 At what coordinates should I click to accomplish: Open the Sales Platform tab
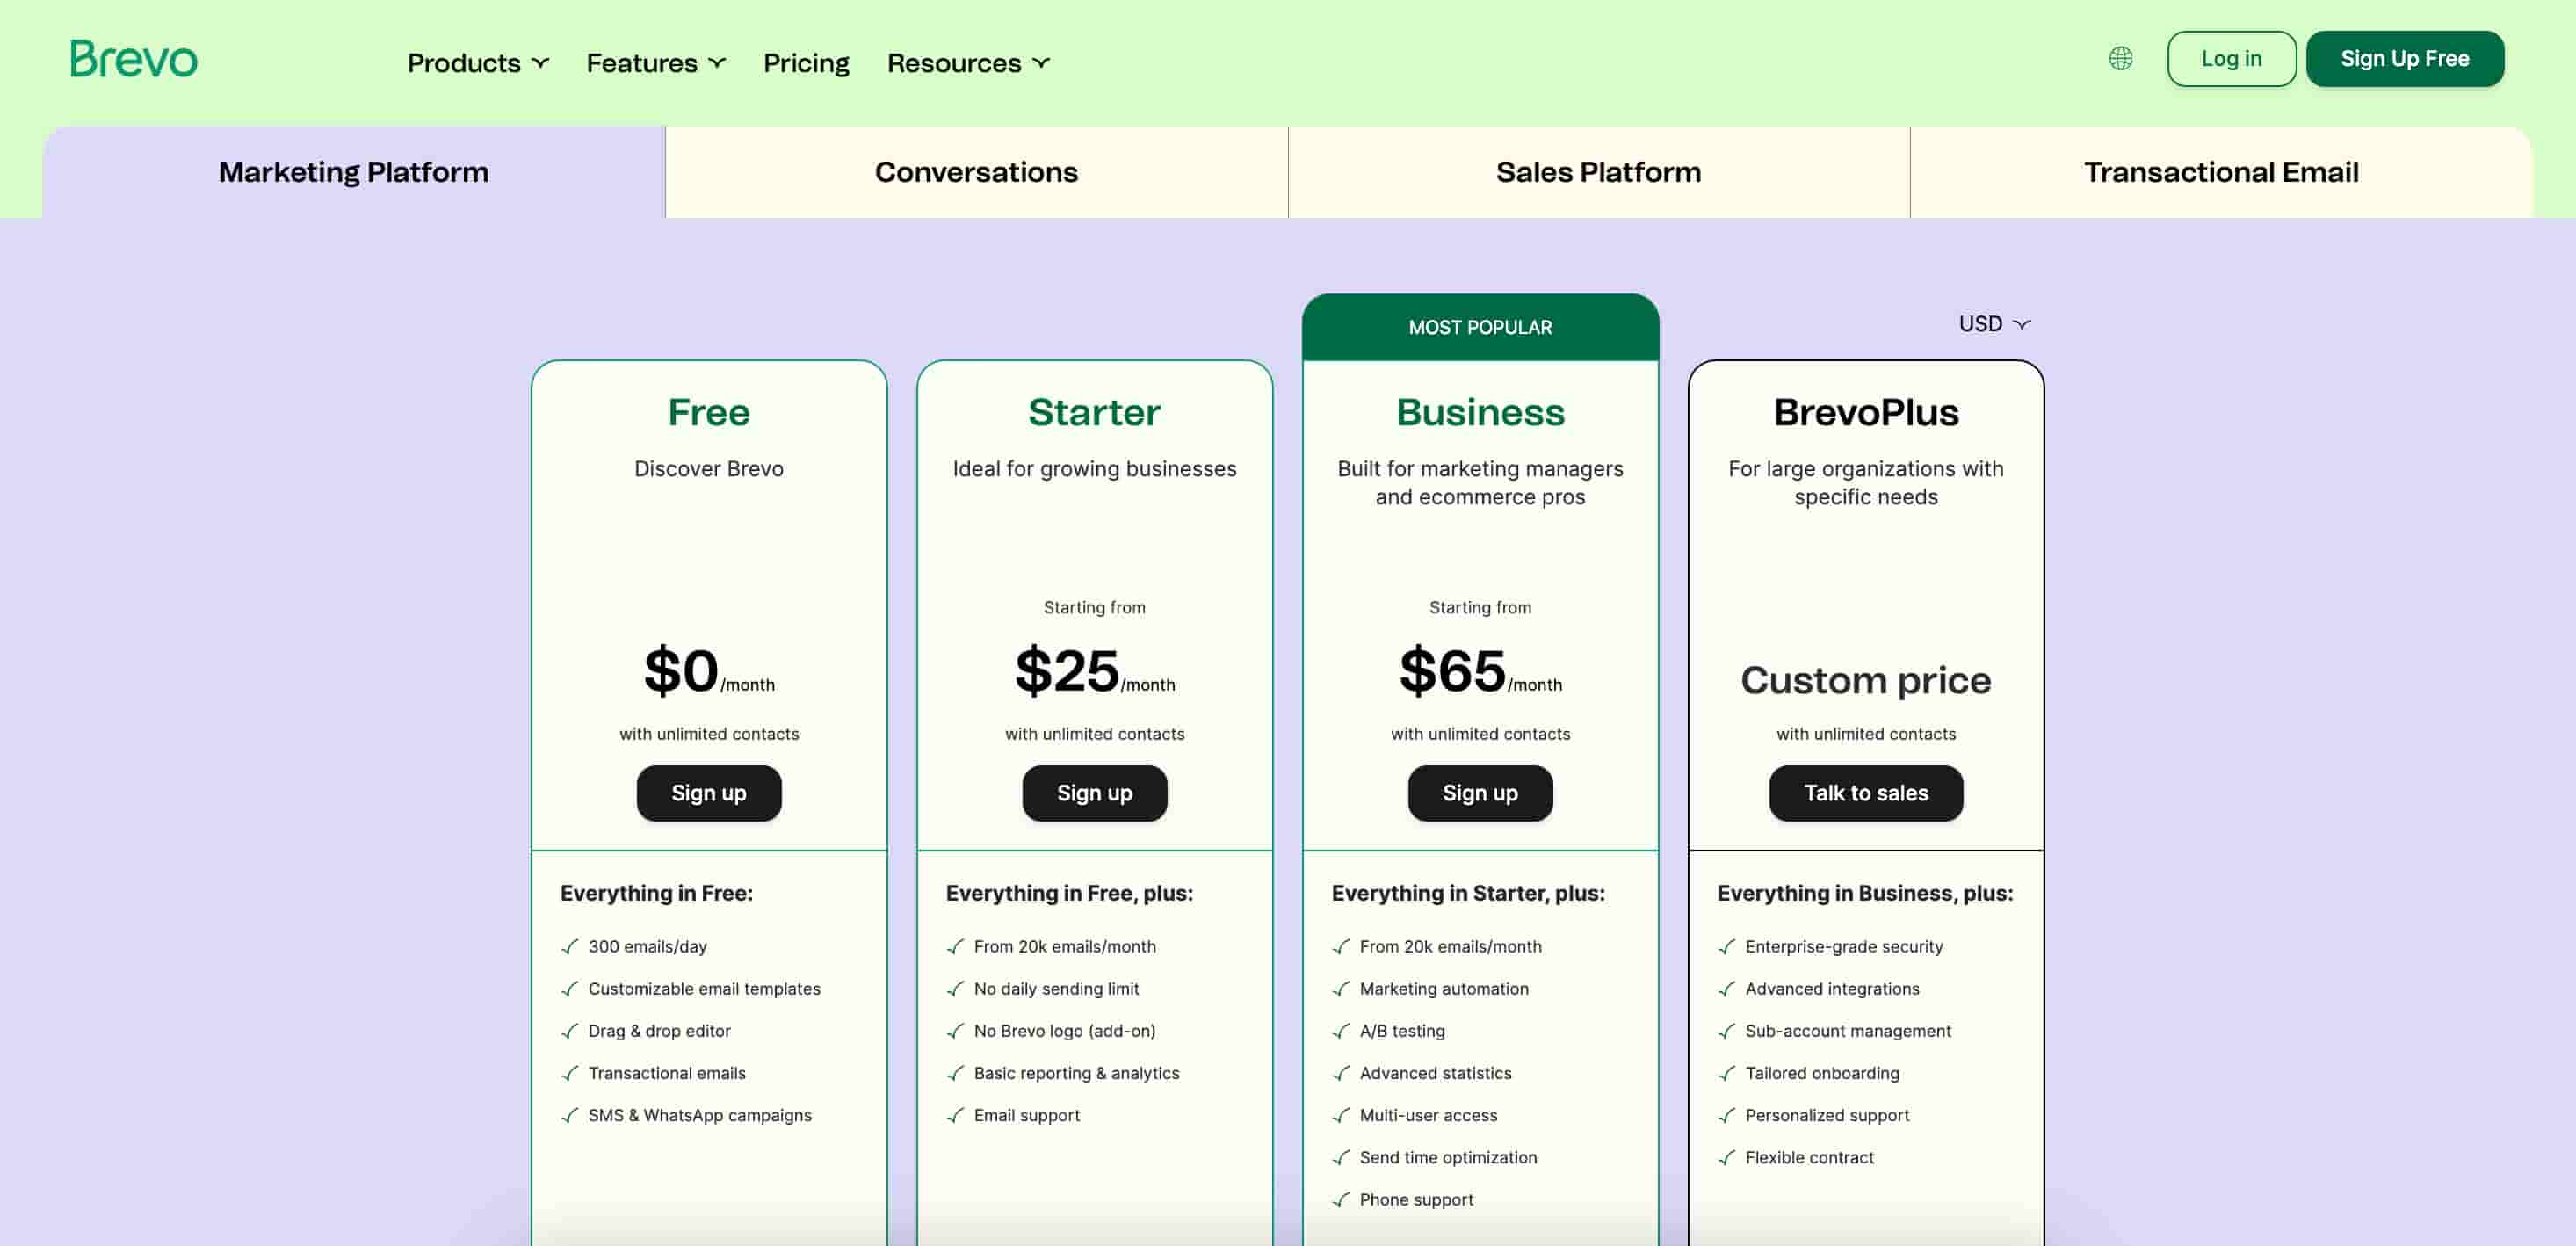click(x=1598, y=172)
